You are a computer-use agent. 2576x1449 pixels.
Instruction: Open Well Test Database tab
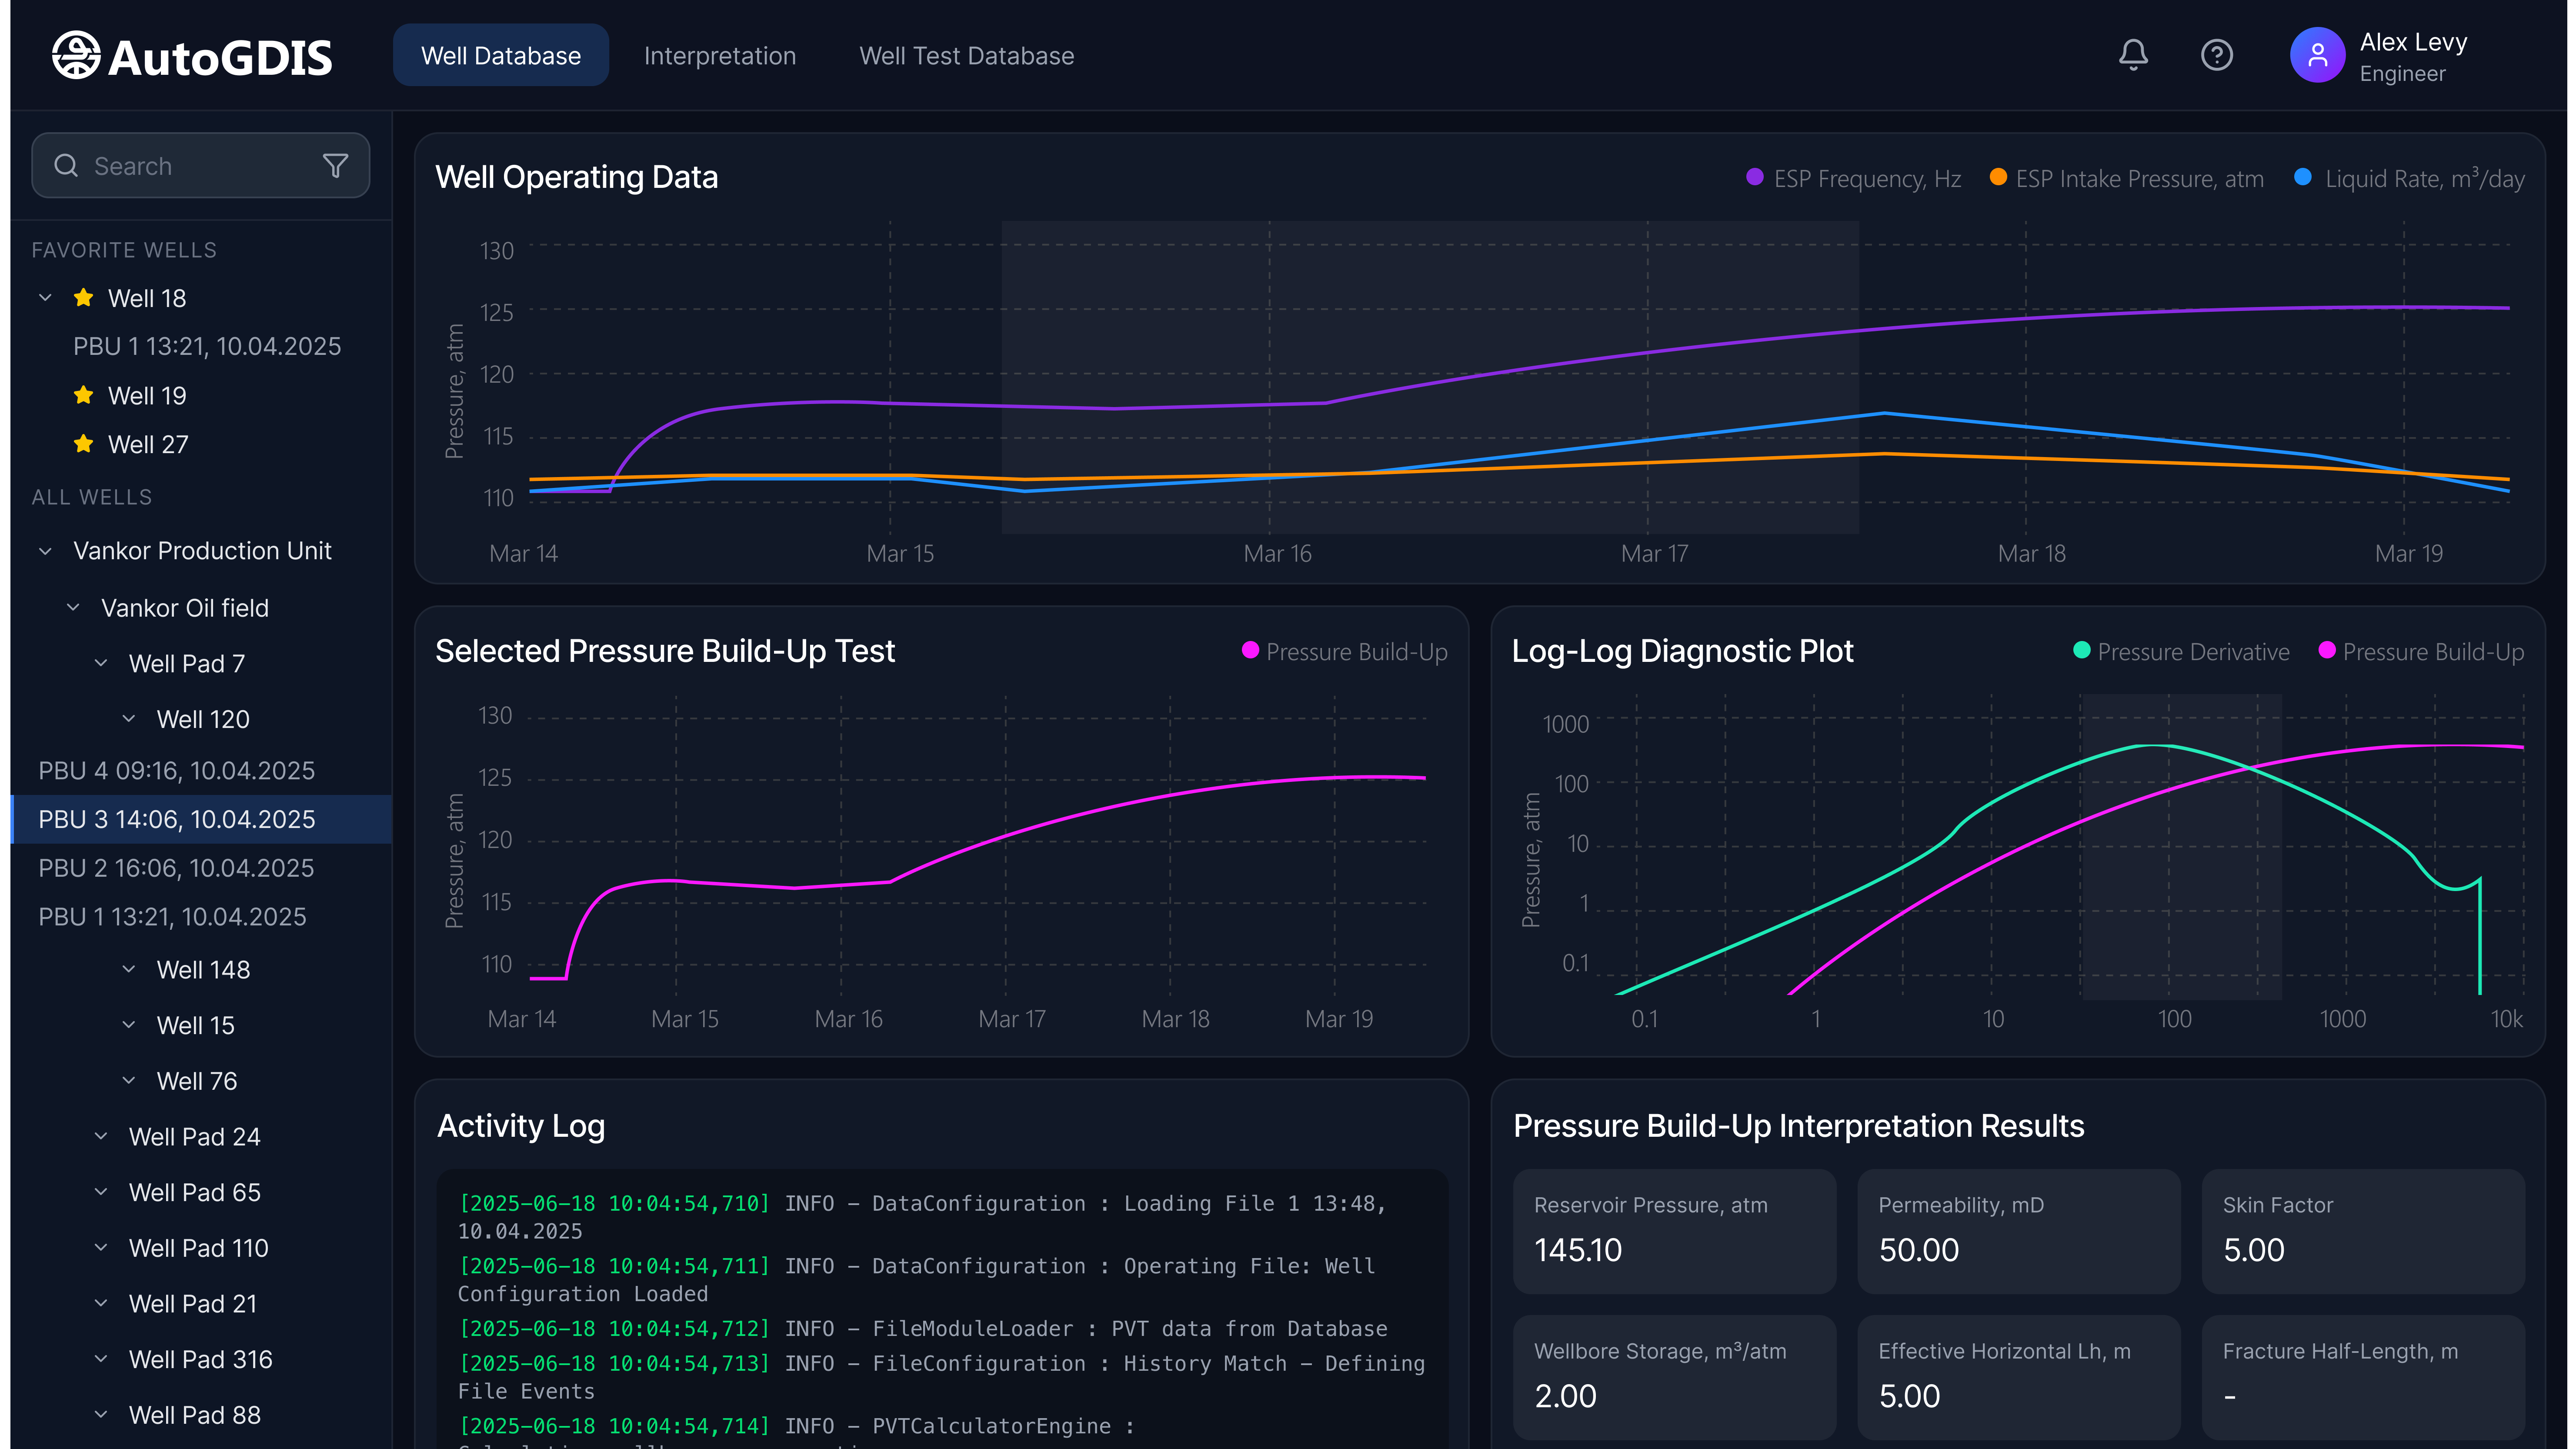click(x=967, y=56)
